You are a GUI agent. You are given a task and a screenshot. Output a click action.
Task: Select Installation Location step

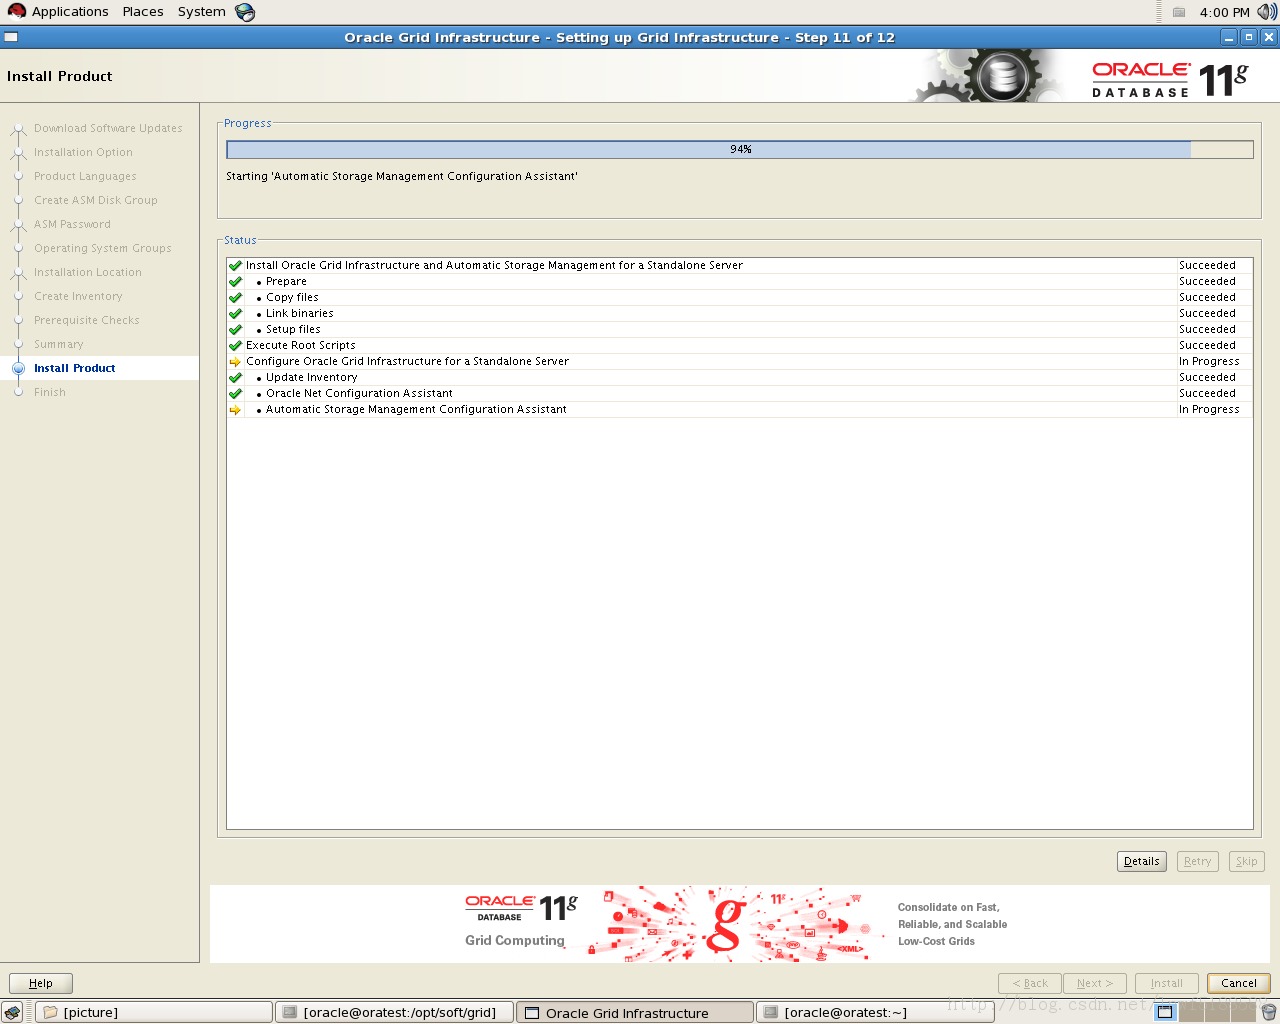coord(88,272)
